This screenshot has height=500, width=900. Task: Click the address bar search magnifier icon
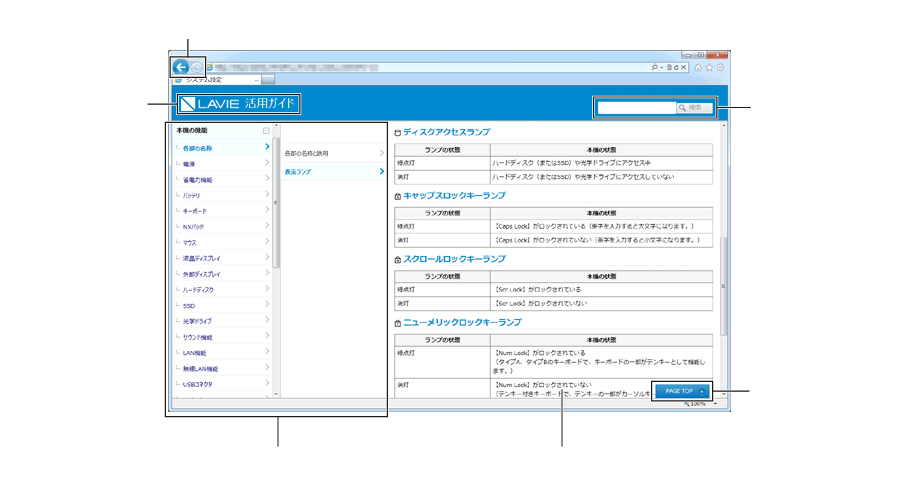(x=654, y=68)
